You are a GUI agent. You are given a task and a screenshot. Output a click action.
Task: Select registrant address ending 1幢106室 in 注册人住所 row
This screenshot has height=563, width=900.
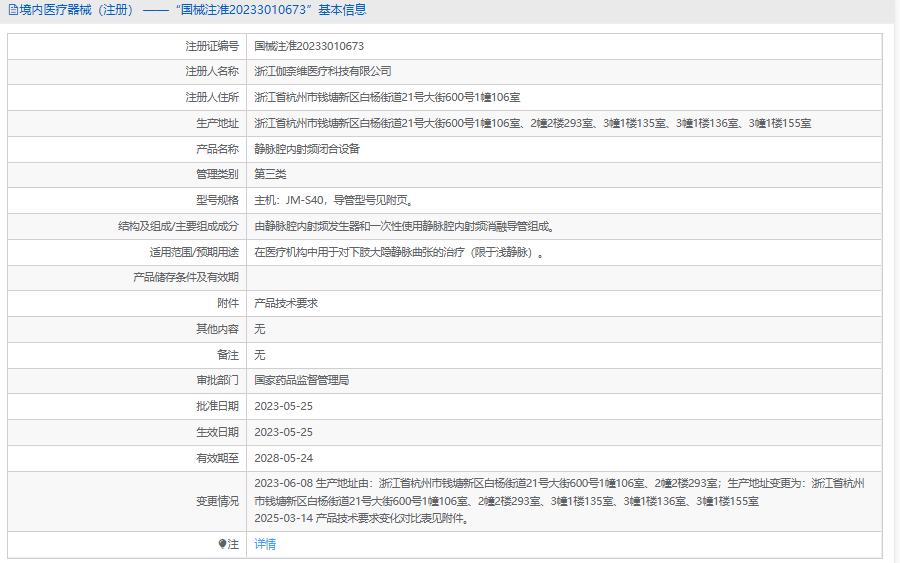387,97
